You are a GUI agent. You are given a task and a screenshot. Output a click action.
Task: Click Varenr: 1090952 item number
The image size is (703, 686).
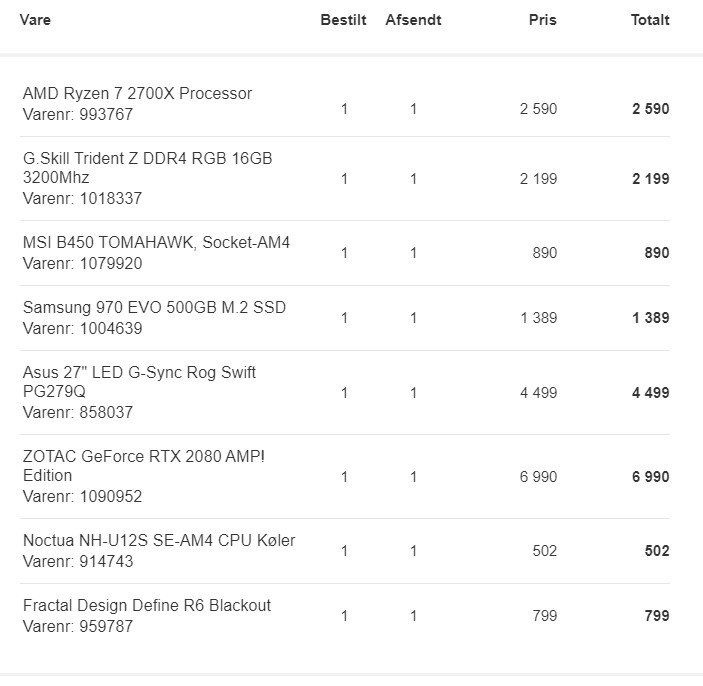click(x=82, y=496)
